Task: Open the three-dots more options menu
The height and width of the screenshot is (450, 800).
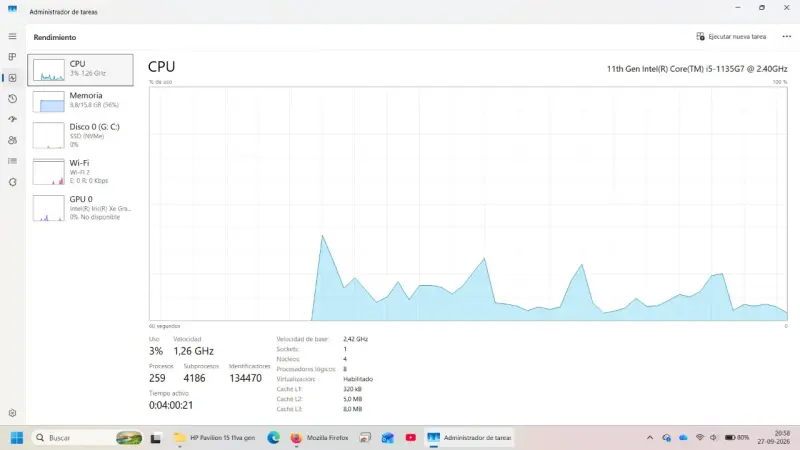Action: point(786,37)
